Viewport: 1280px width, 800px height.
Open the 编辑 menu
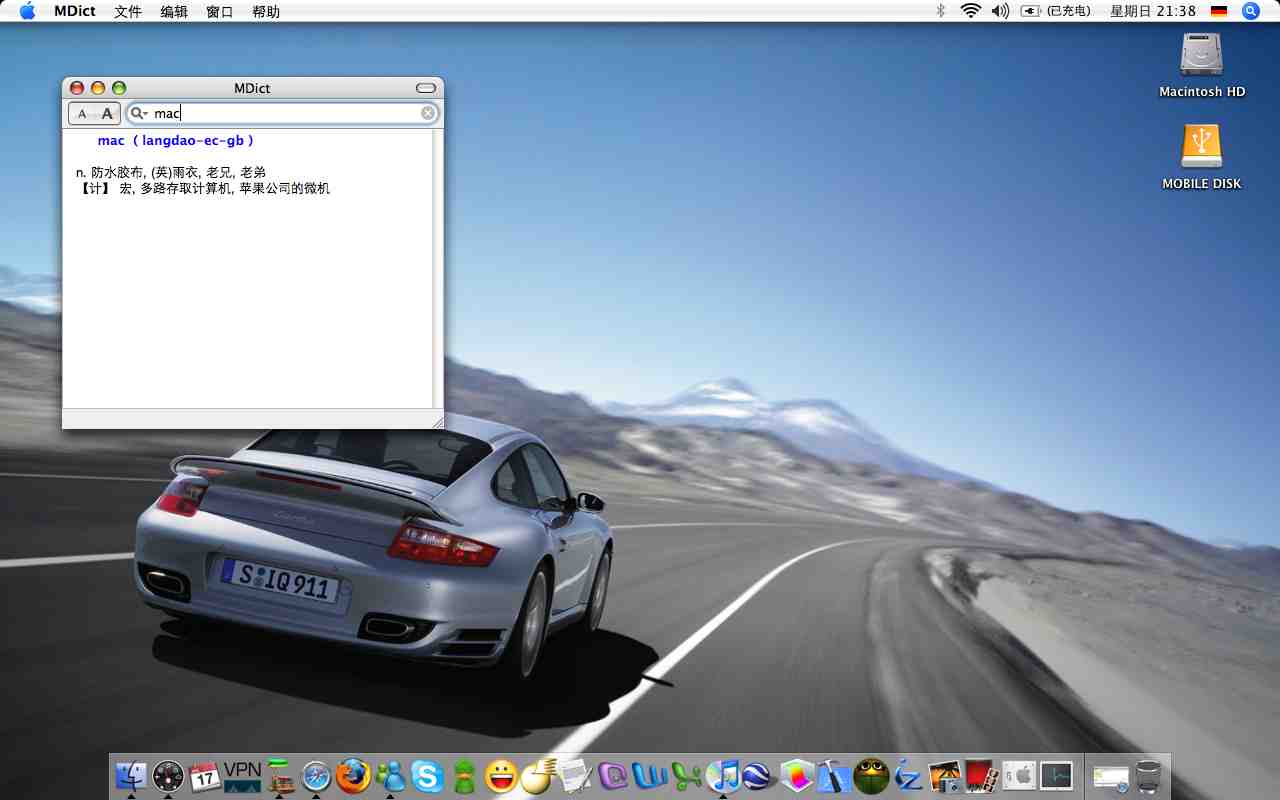coord(174,11)
